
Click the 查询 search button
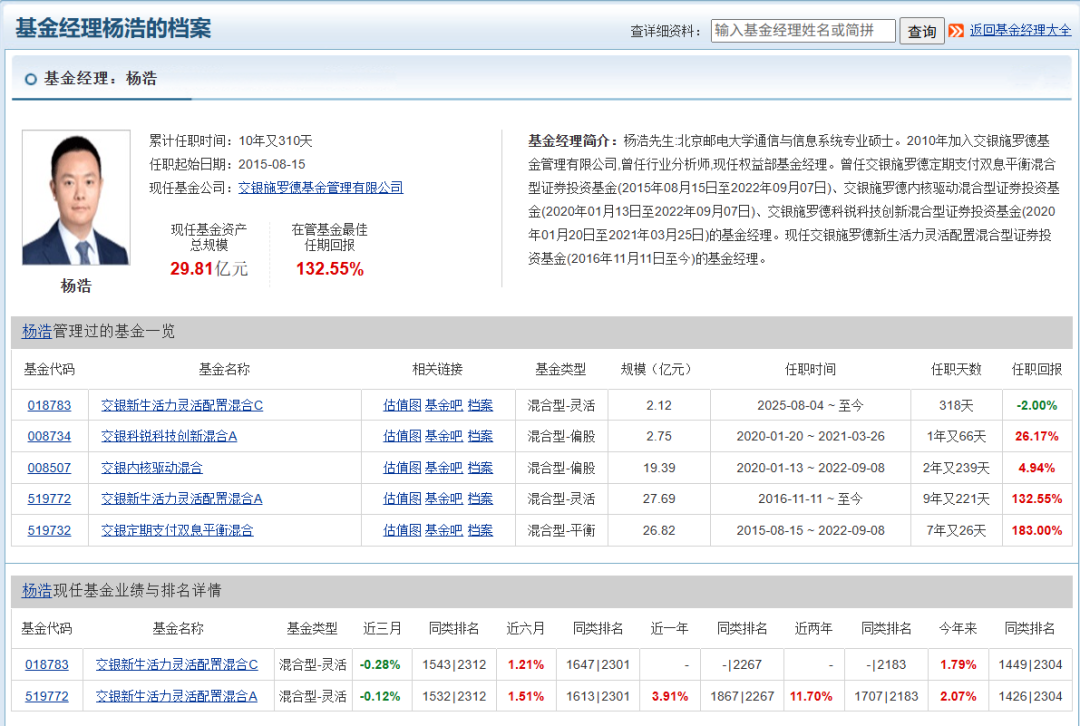click(922, 31)
